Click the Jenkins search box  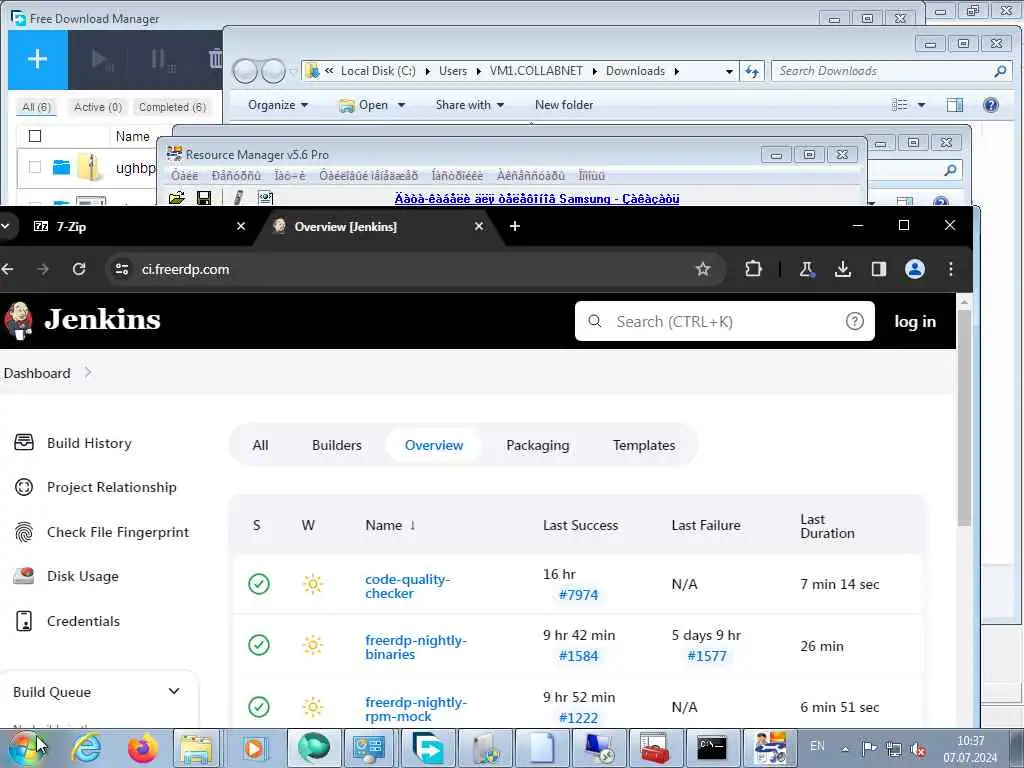coord(724,321)
